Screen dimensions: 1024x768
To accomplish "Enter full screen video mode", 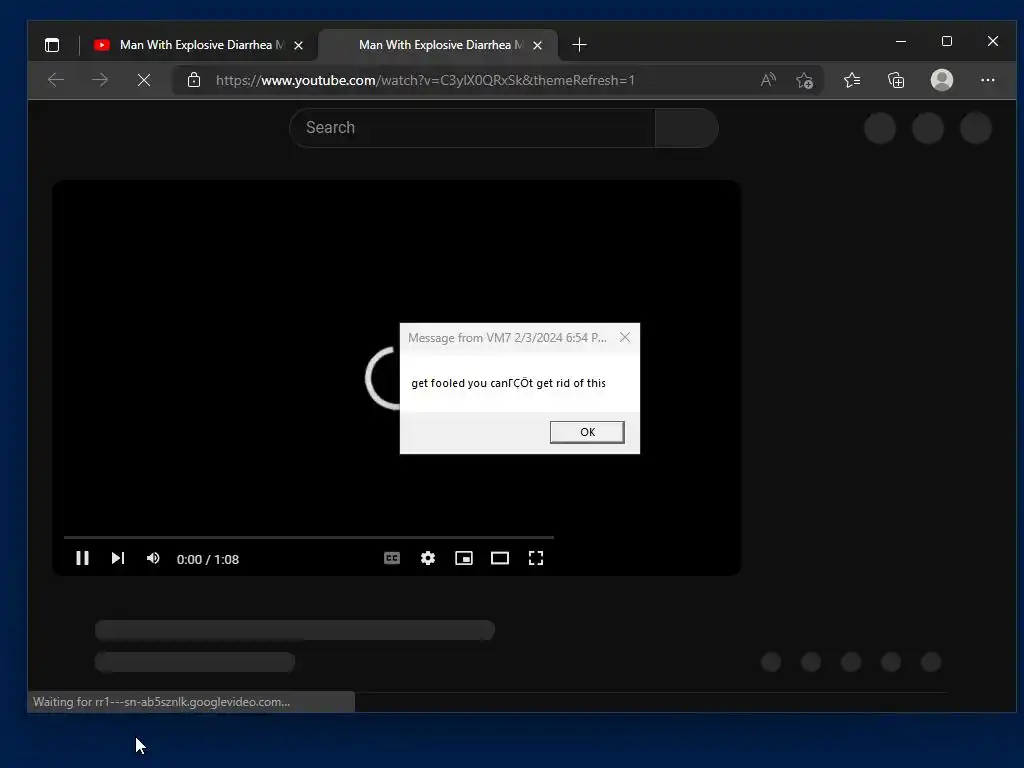I will 536,558.
